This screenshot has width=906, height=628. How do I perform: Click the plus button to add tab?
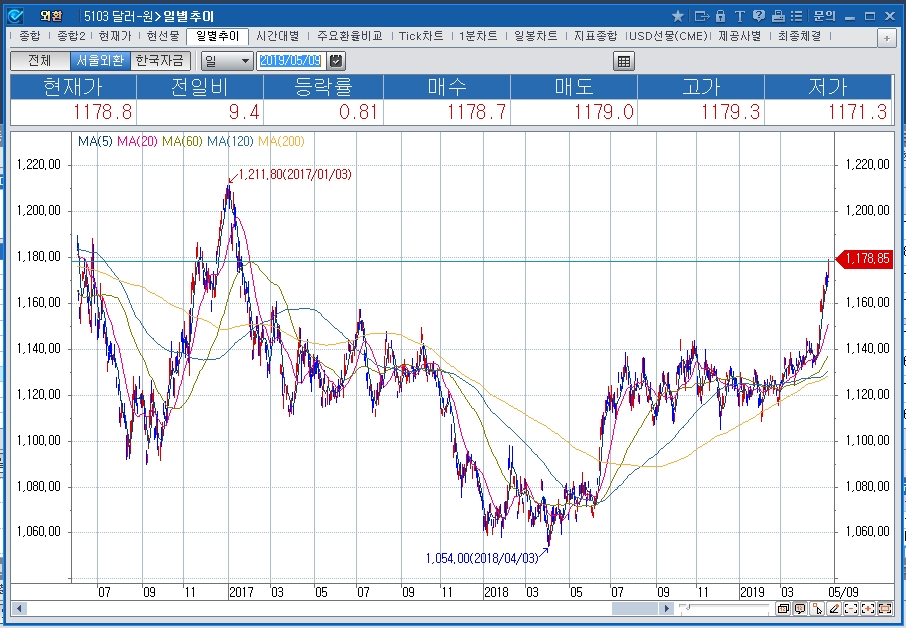point(886,37)
